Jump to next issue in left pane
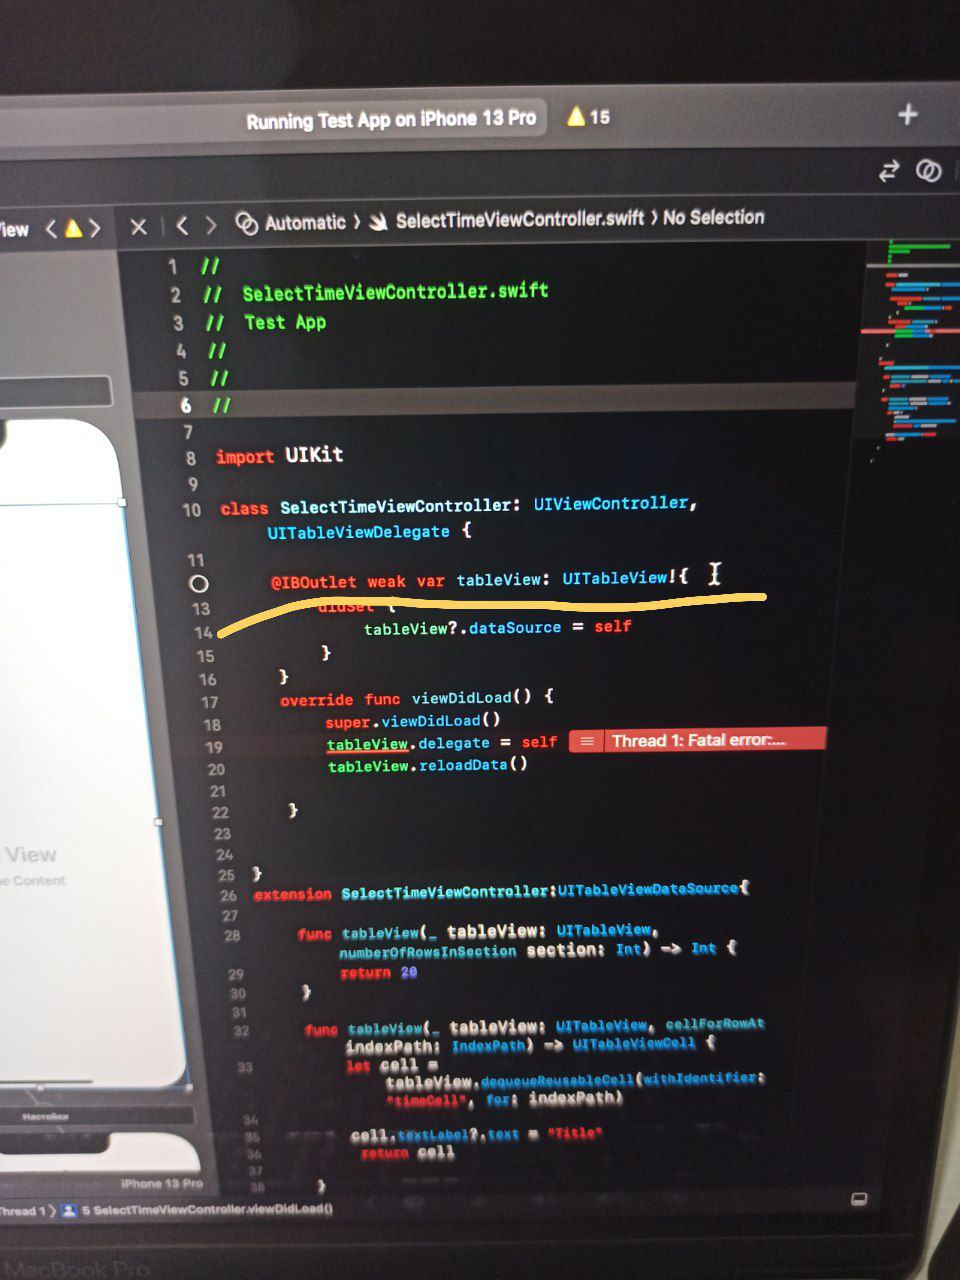The width and height of the screenshot is (960, 1280). tap(95, 228)
